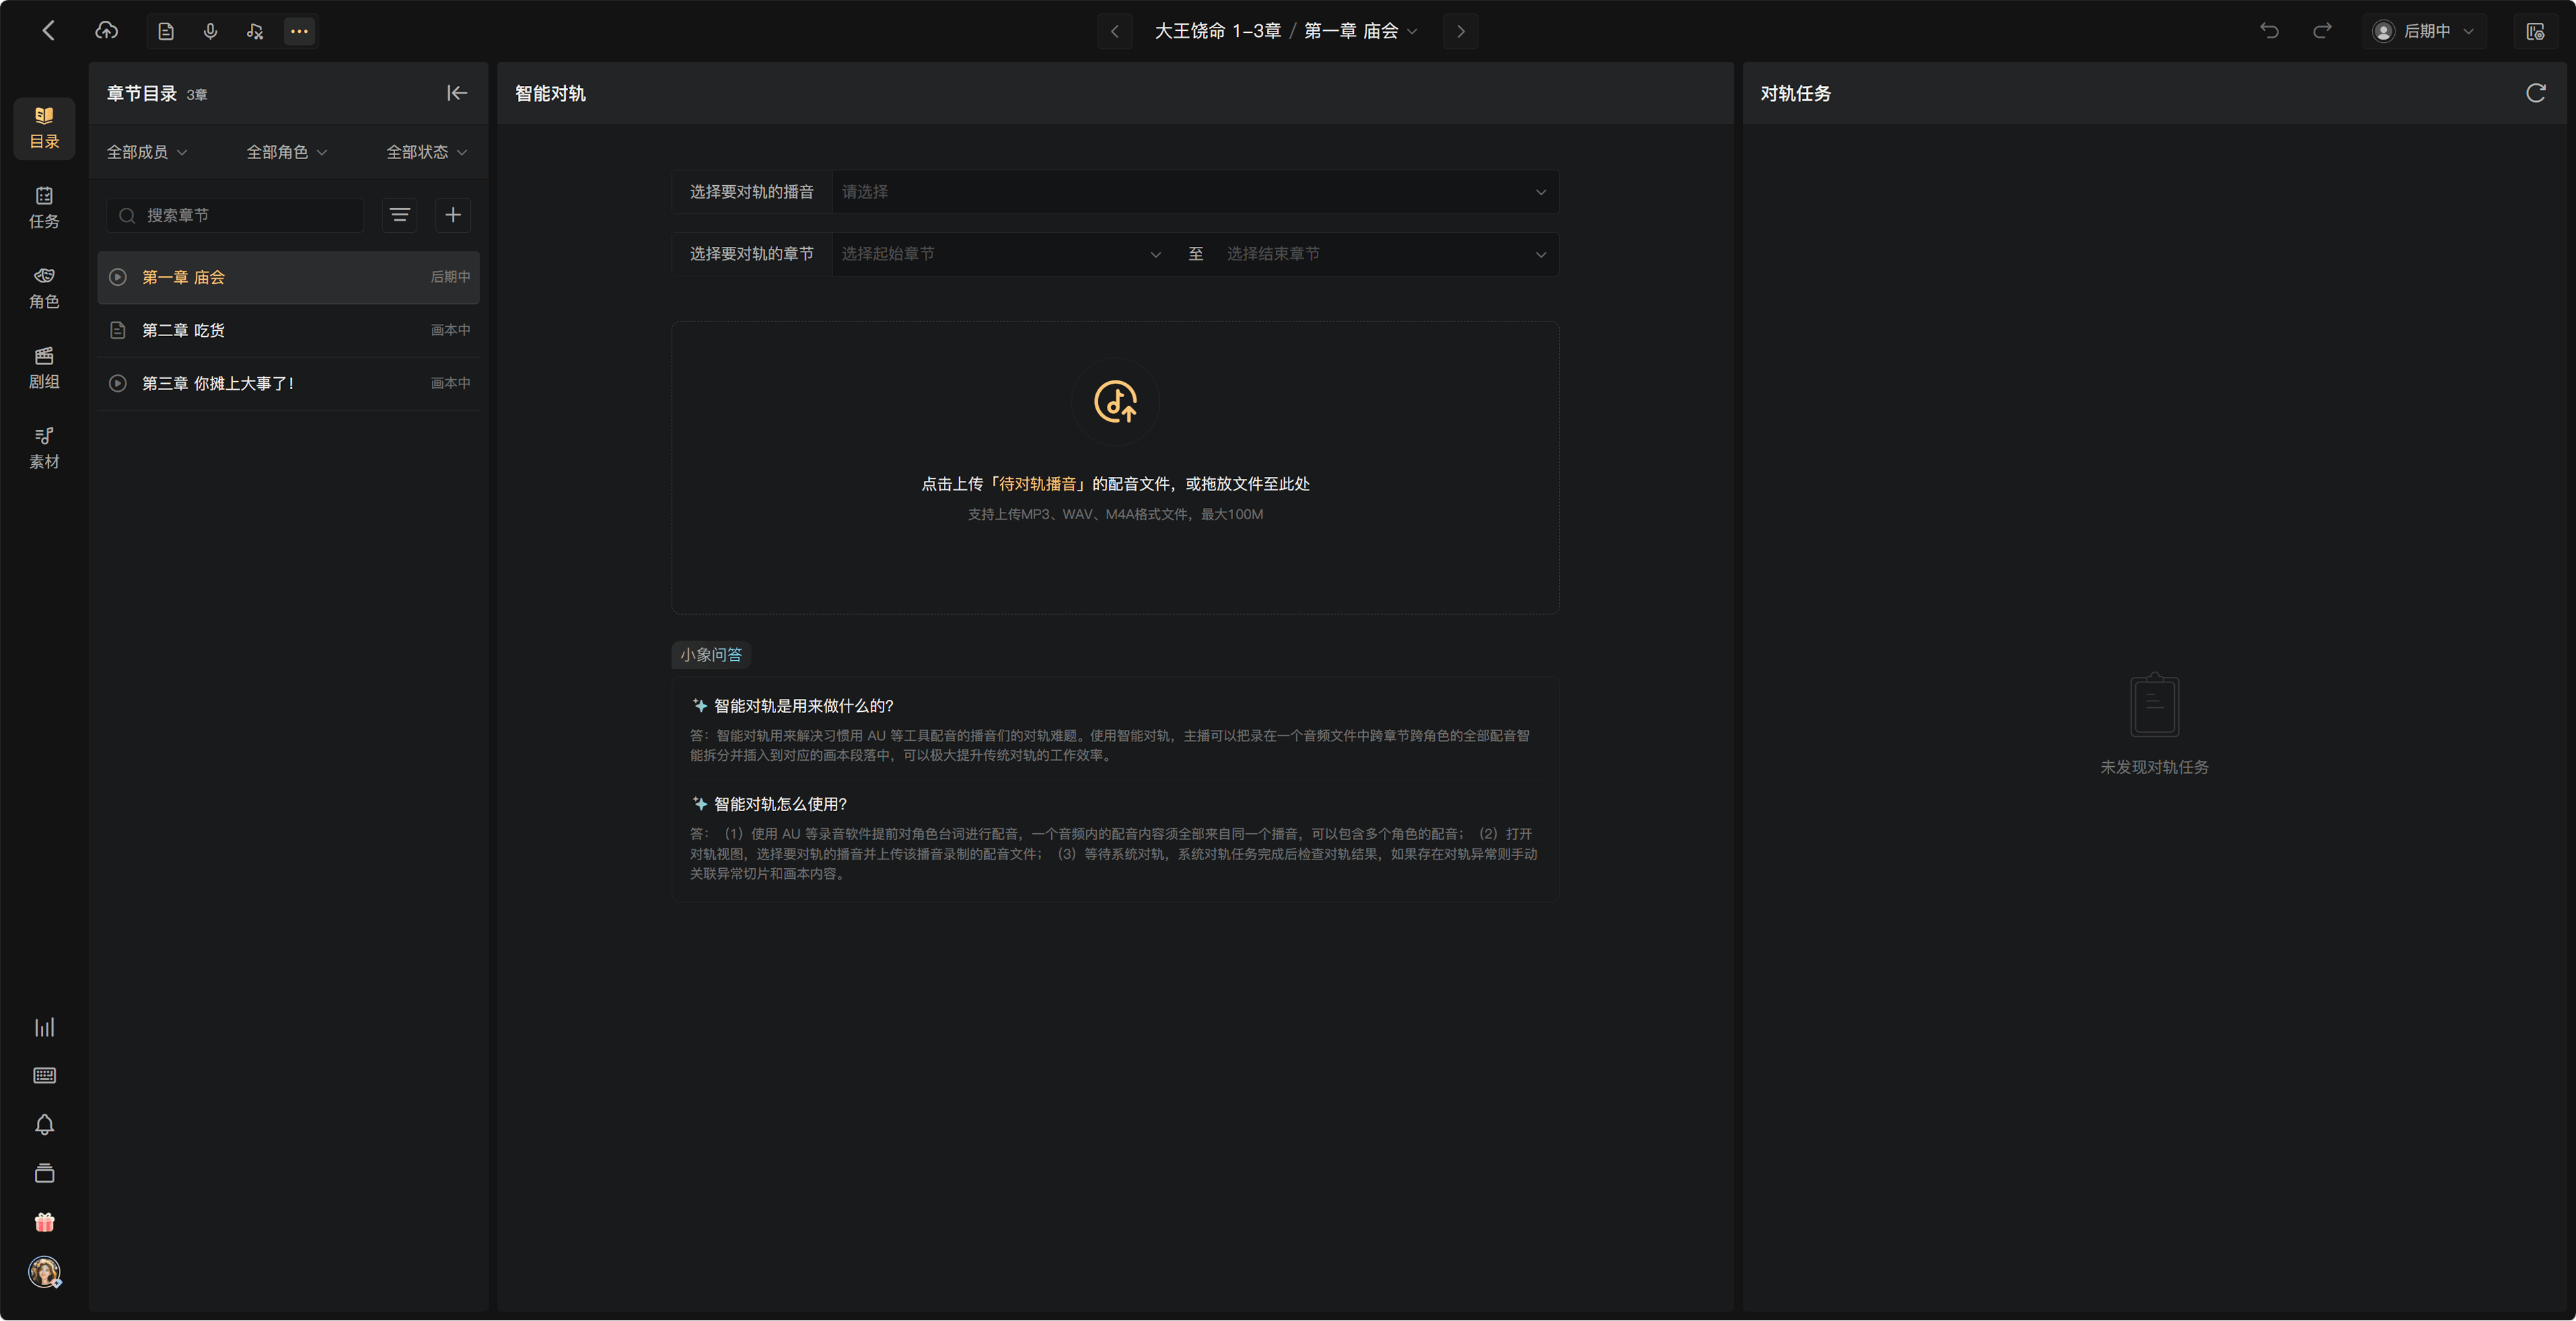Click the undo icon

click(2269, 31)
